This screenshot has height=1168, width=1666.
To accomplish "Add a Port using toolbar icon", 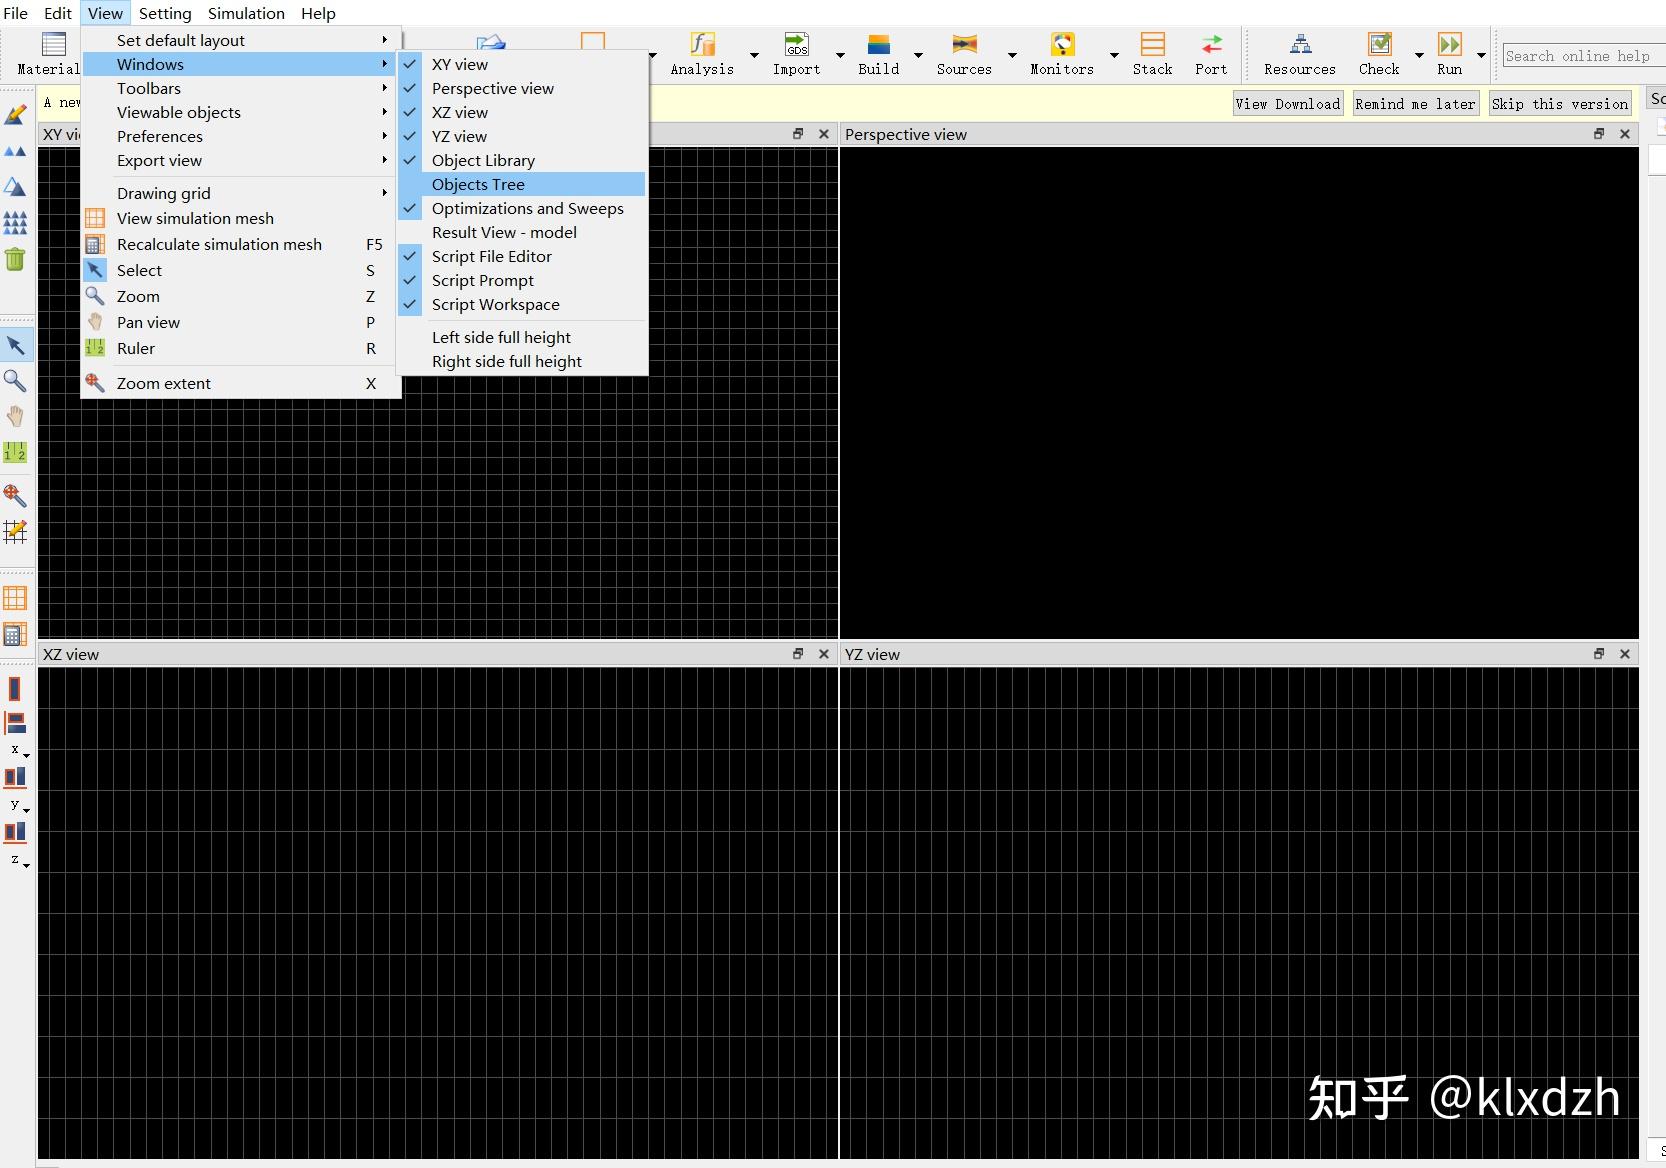I will pos(1211,54).
